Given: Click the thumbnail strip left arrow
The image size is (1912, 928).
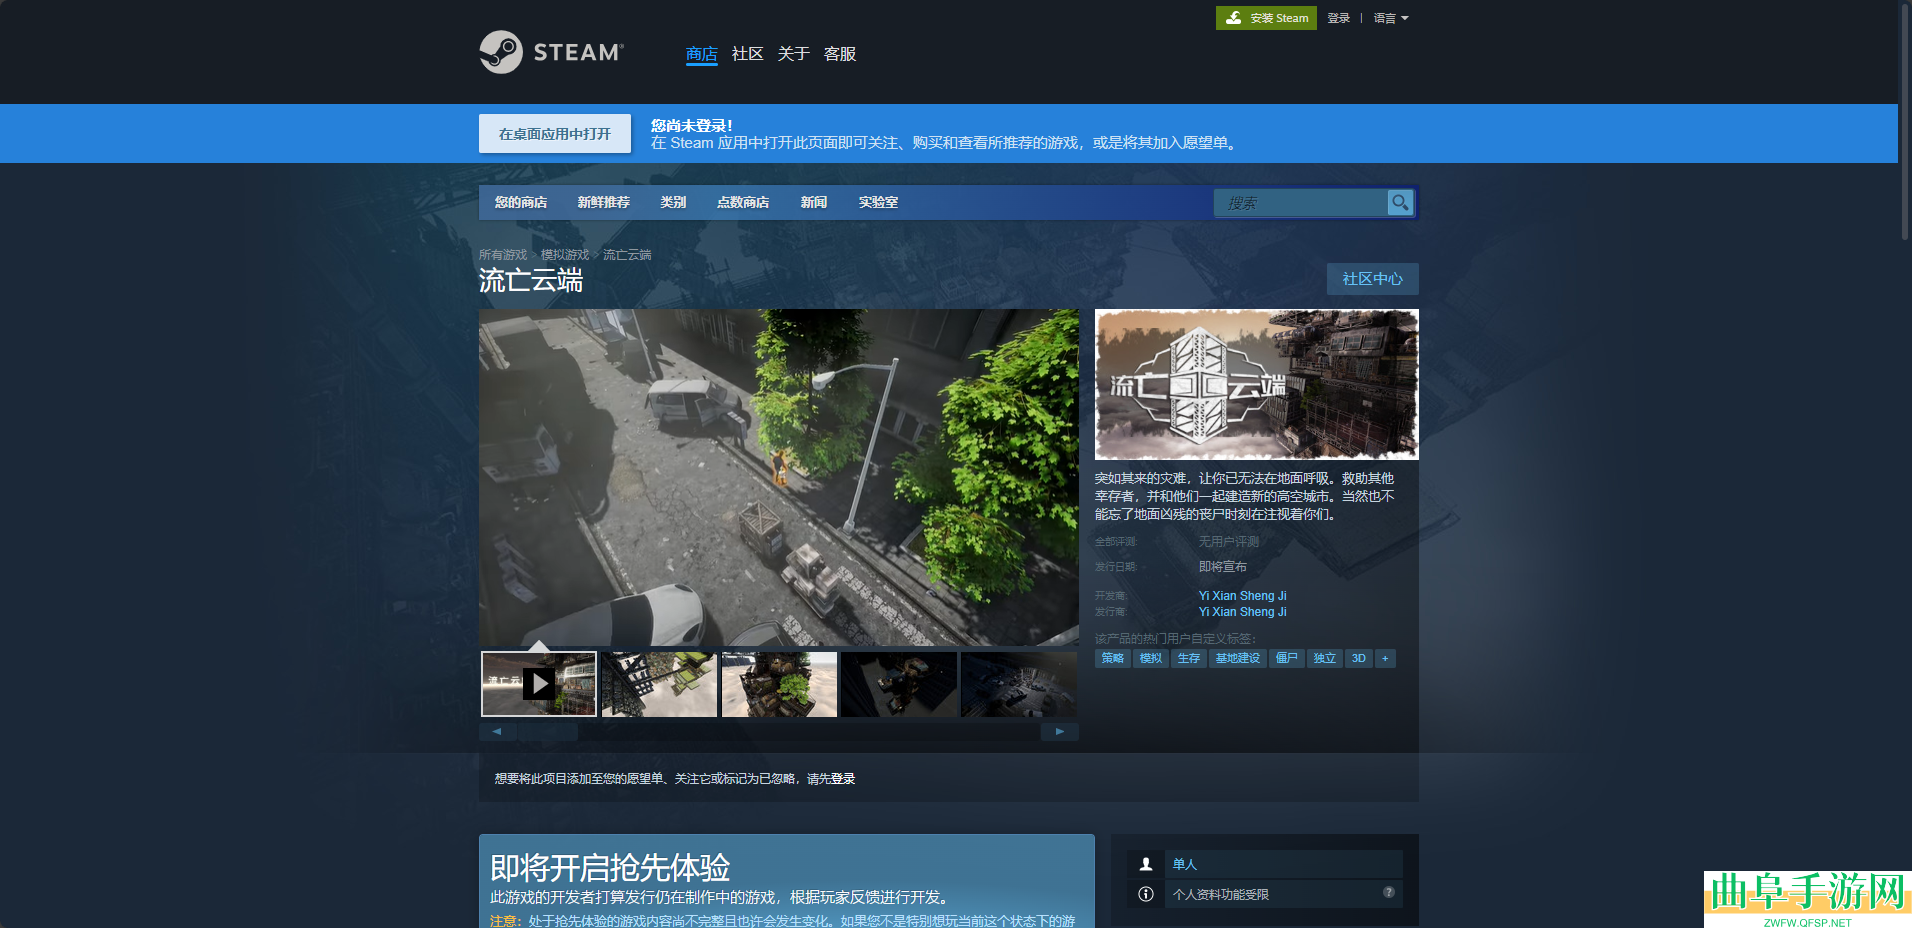Looking at the screenshot, I should [x=497, y=732].
